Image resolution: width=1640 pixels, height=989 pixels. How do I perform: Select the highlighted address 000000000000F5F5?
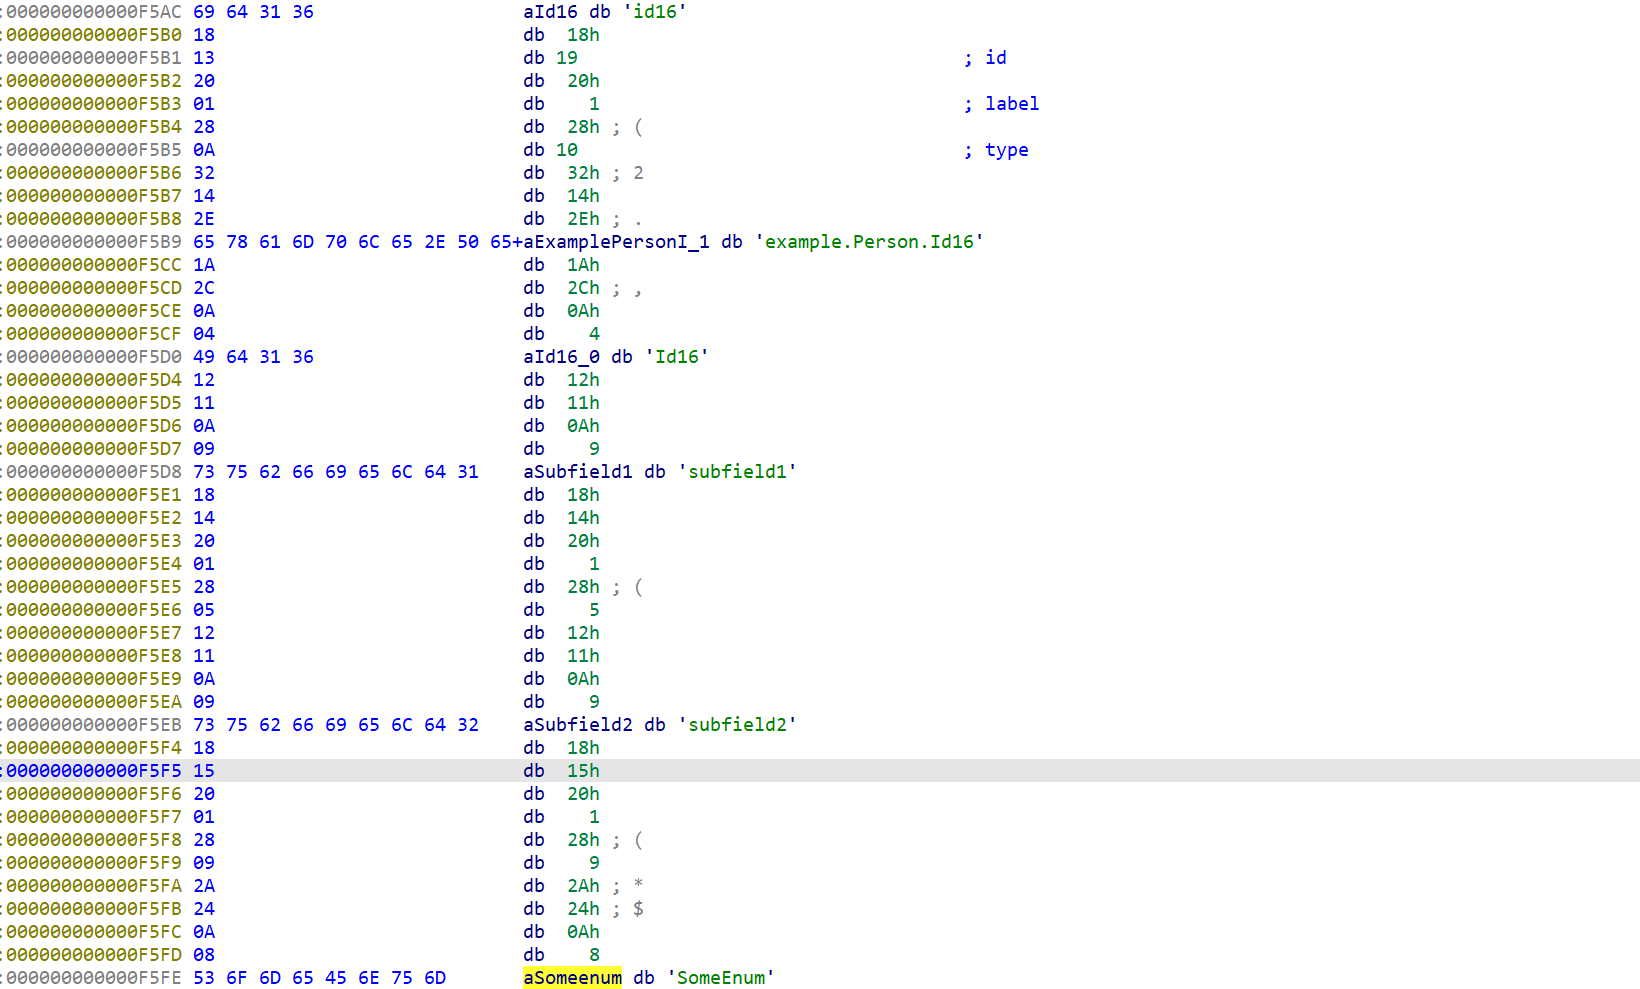(94, 771)
